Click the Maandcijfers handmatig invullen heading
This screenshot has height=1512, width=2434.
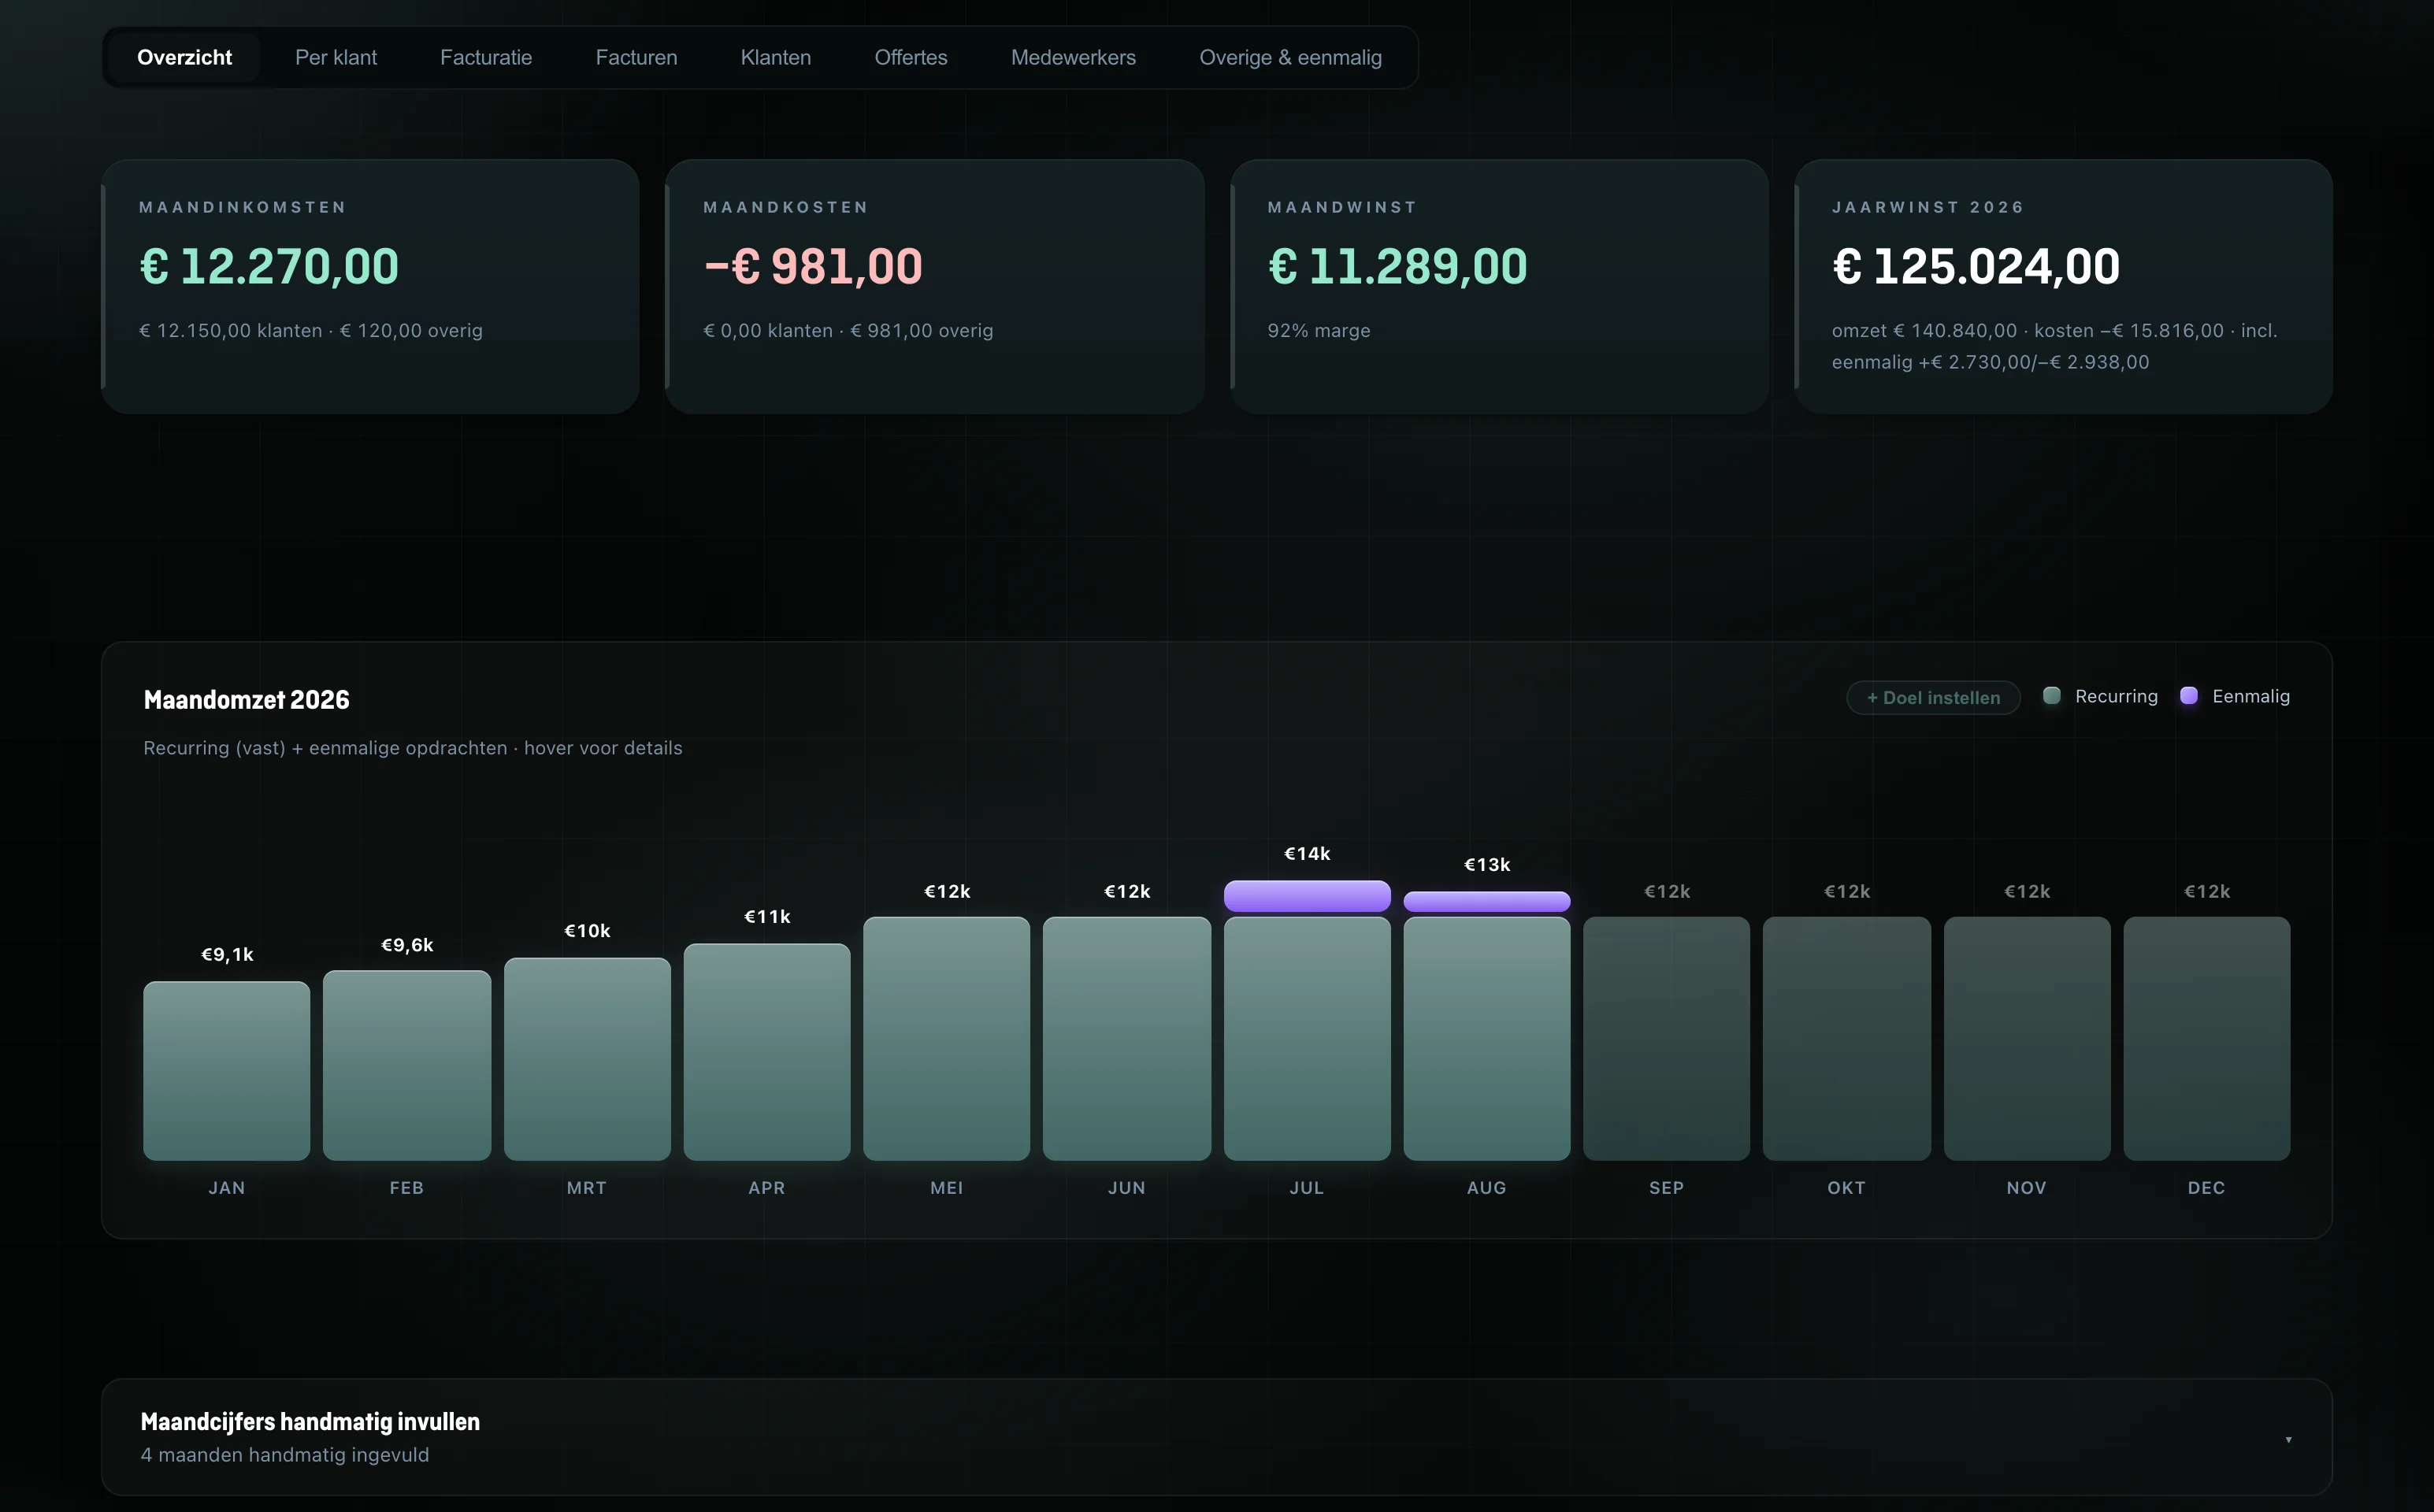pyautogui.click(x=310, y=1421)
